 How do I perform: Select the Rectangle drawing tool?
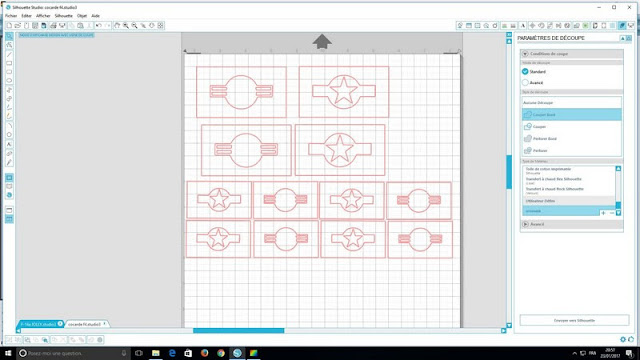pyautogui.click(x=9, y=63)
